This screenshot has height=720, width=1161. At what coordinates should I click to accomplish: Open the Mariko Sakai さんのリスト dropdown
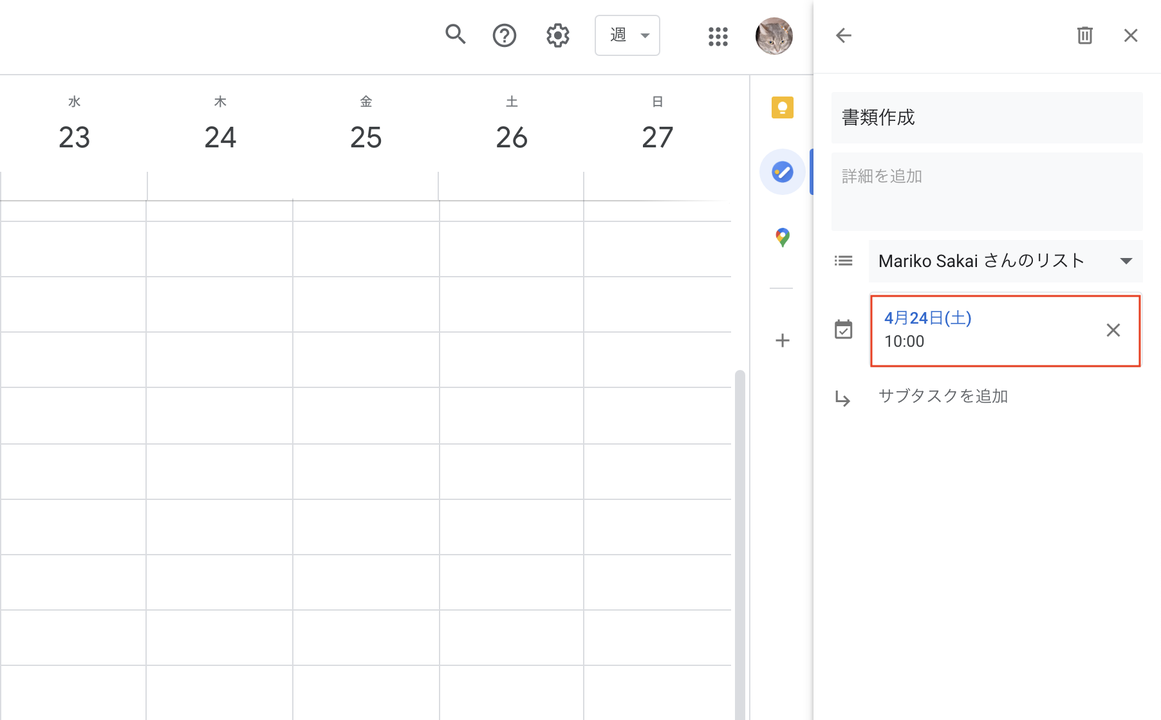point(1006,261)
